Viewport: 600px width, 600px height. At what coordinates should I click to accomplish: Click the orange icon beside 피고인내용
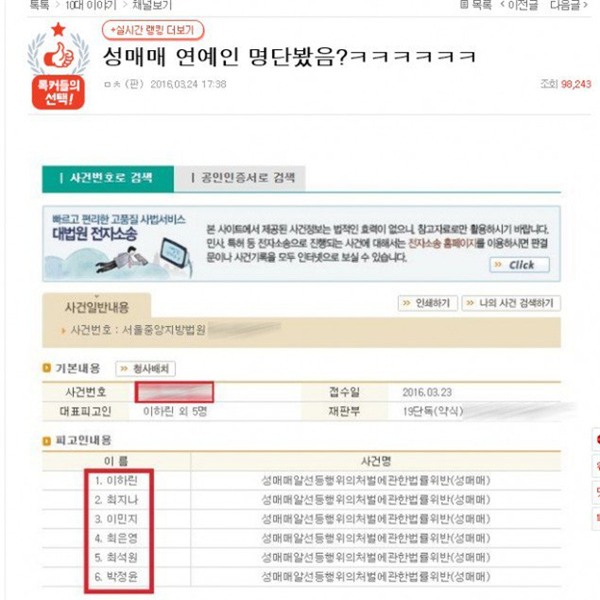click(x=47, y=441)
